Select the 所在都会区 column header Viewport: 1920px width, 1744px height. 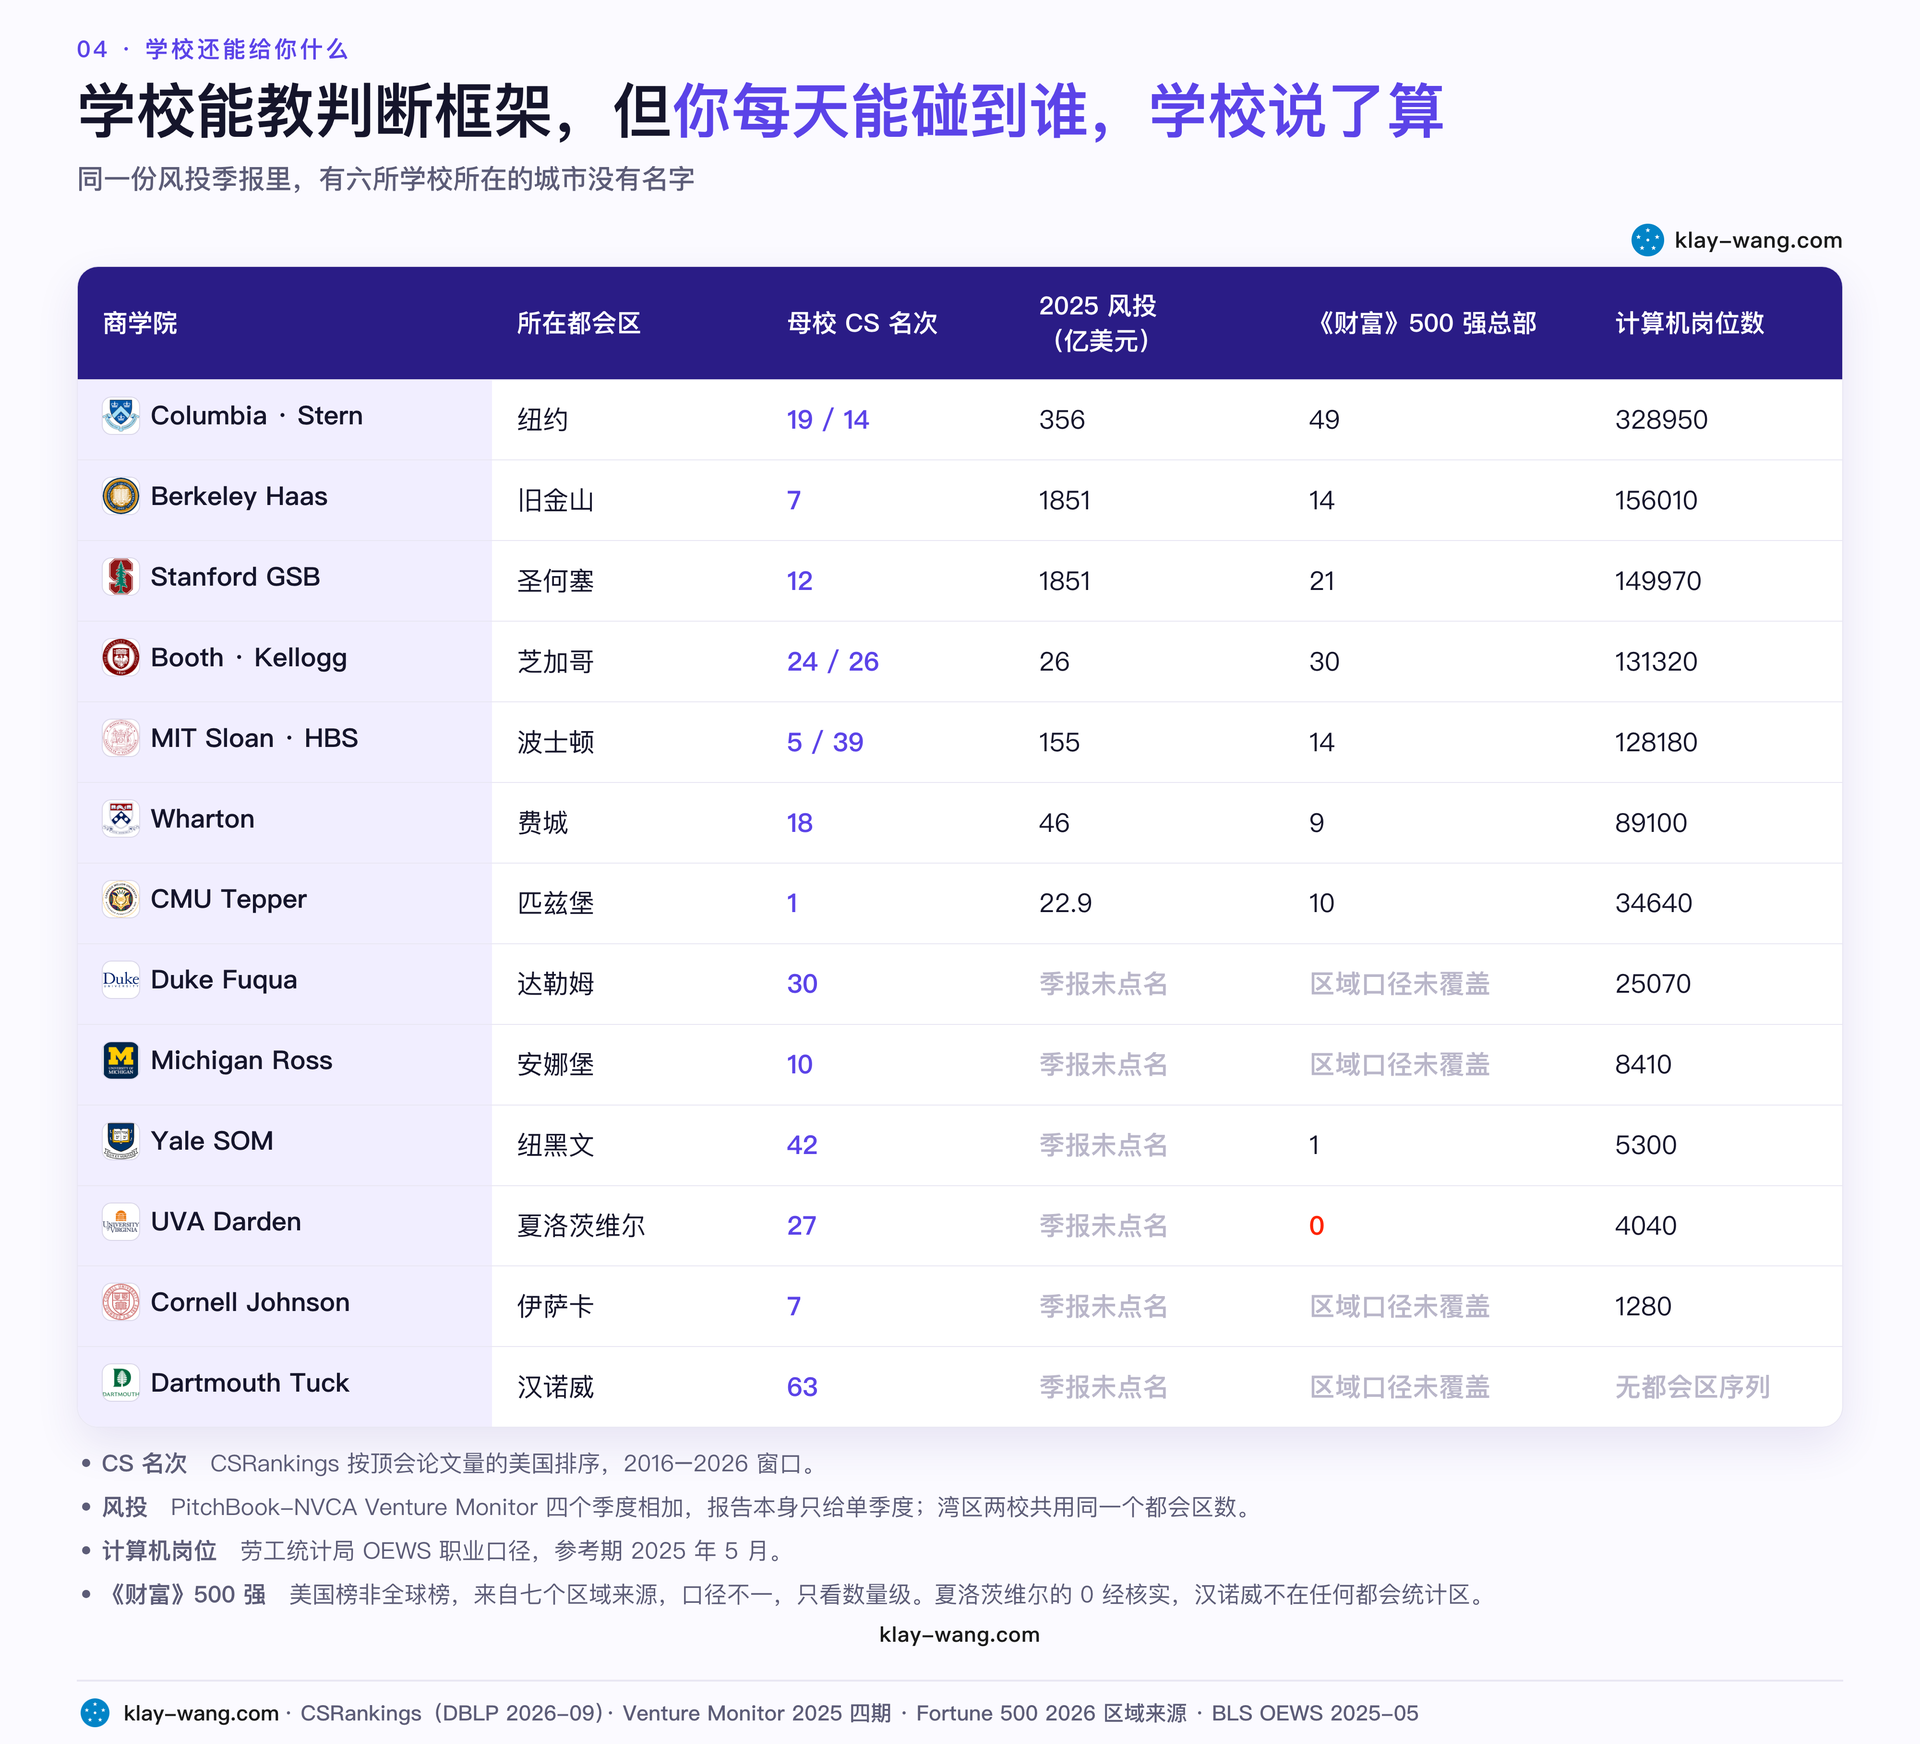click(x=578, y=323)
